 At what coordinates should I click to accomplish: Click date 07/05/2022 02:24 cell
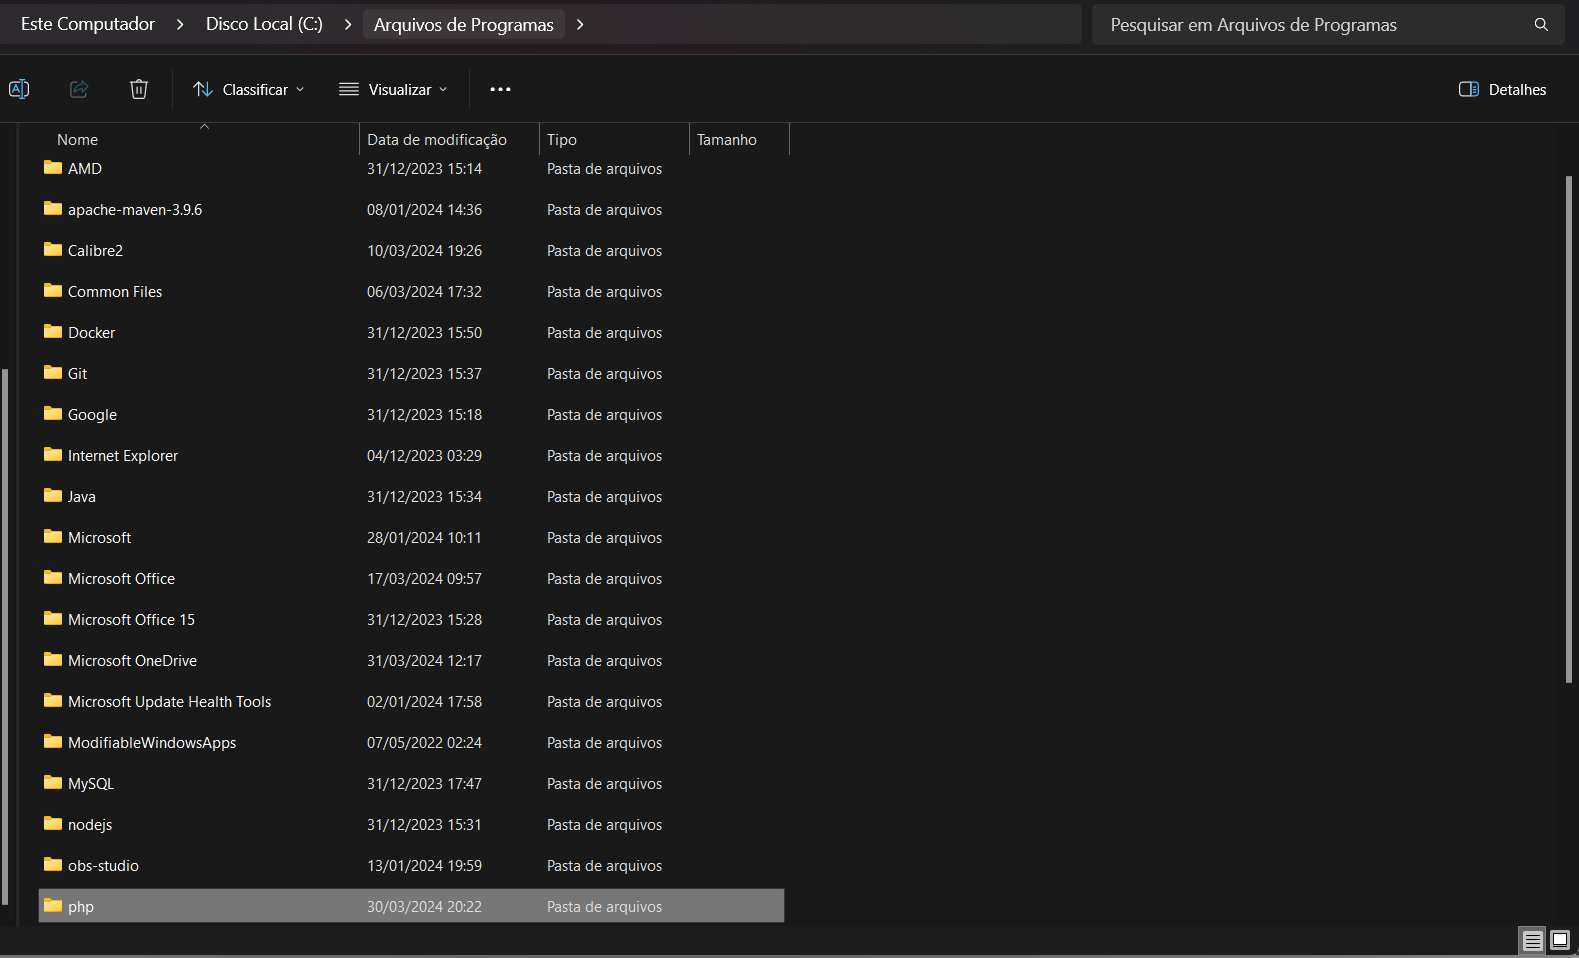[x=424, y=742]
